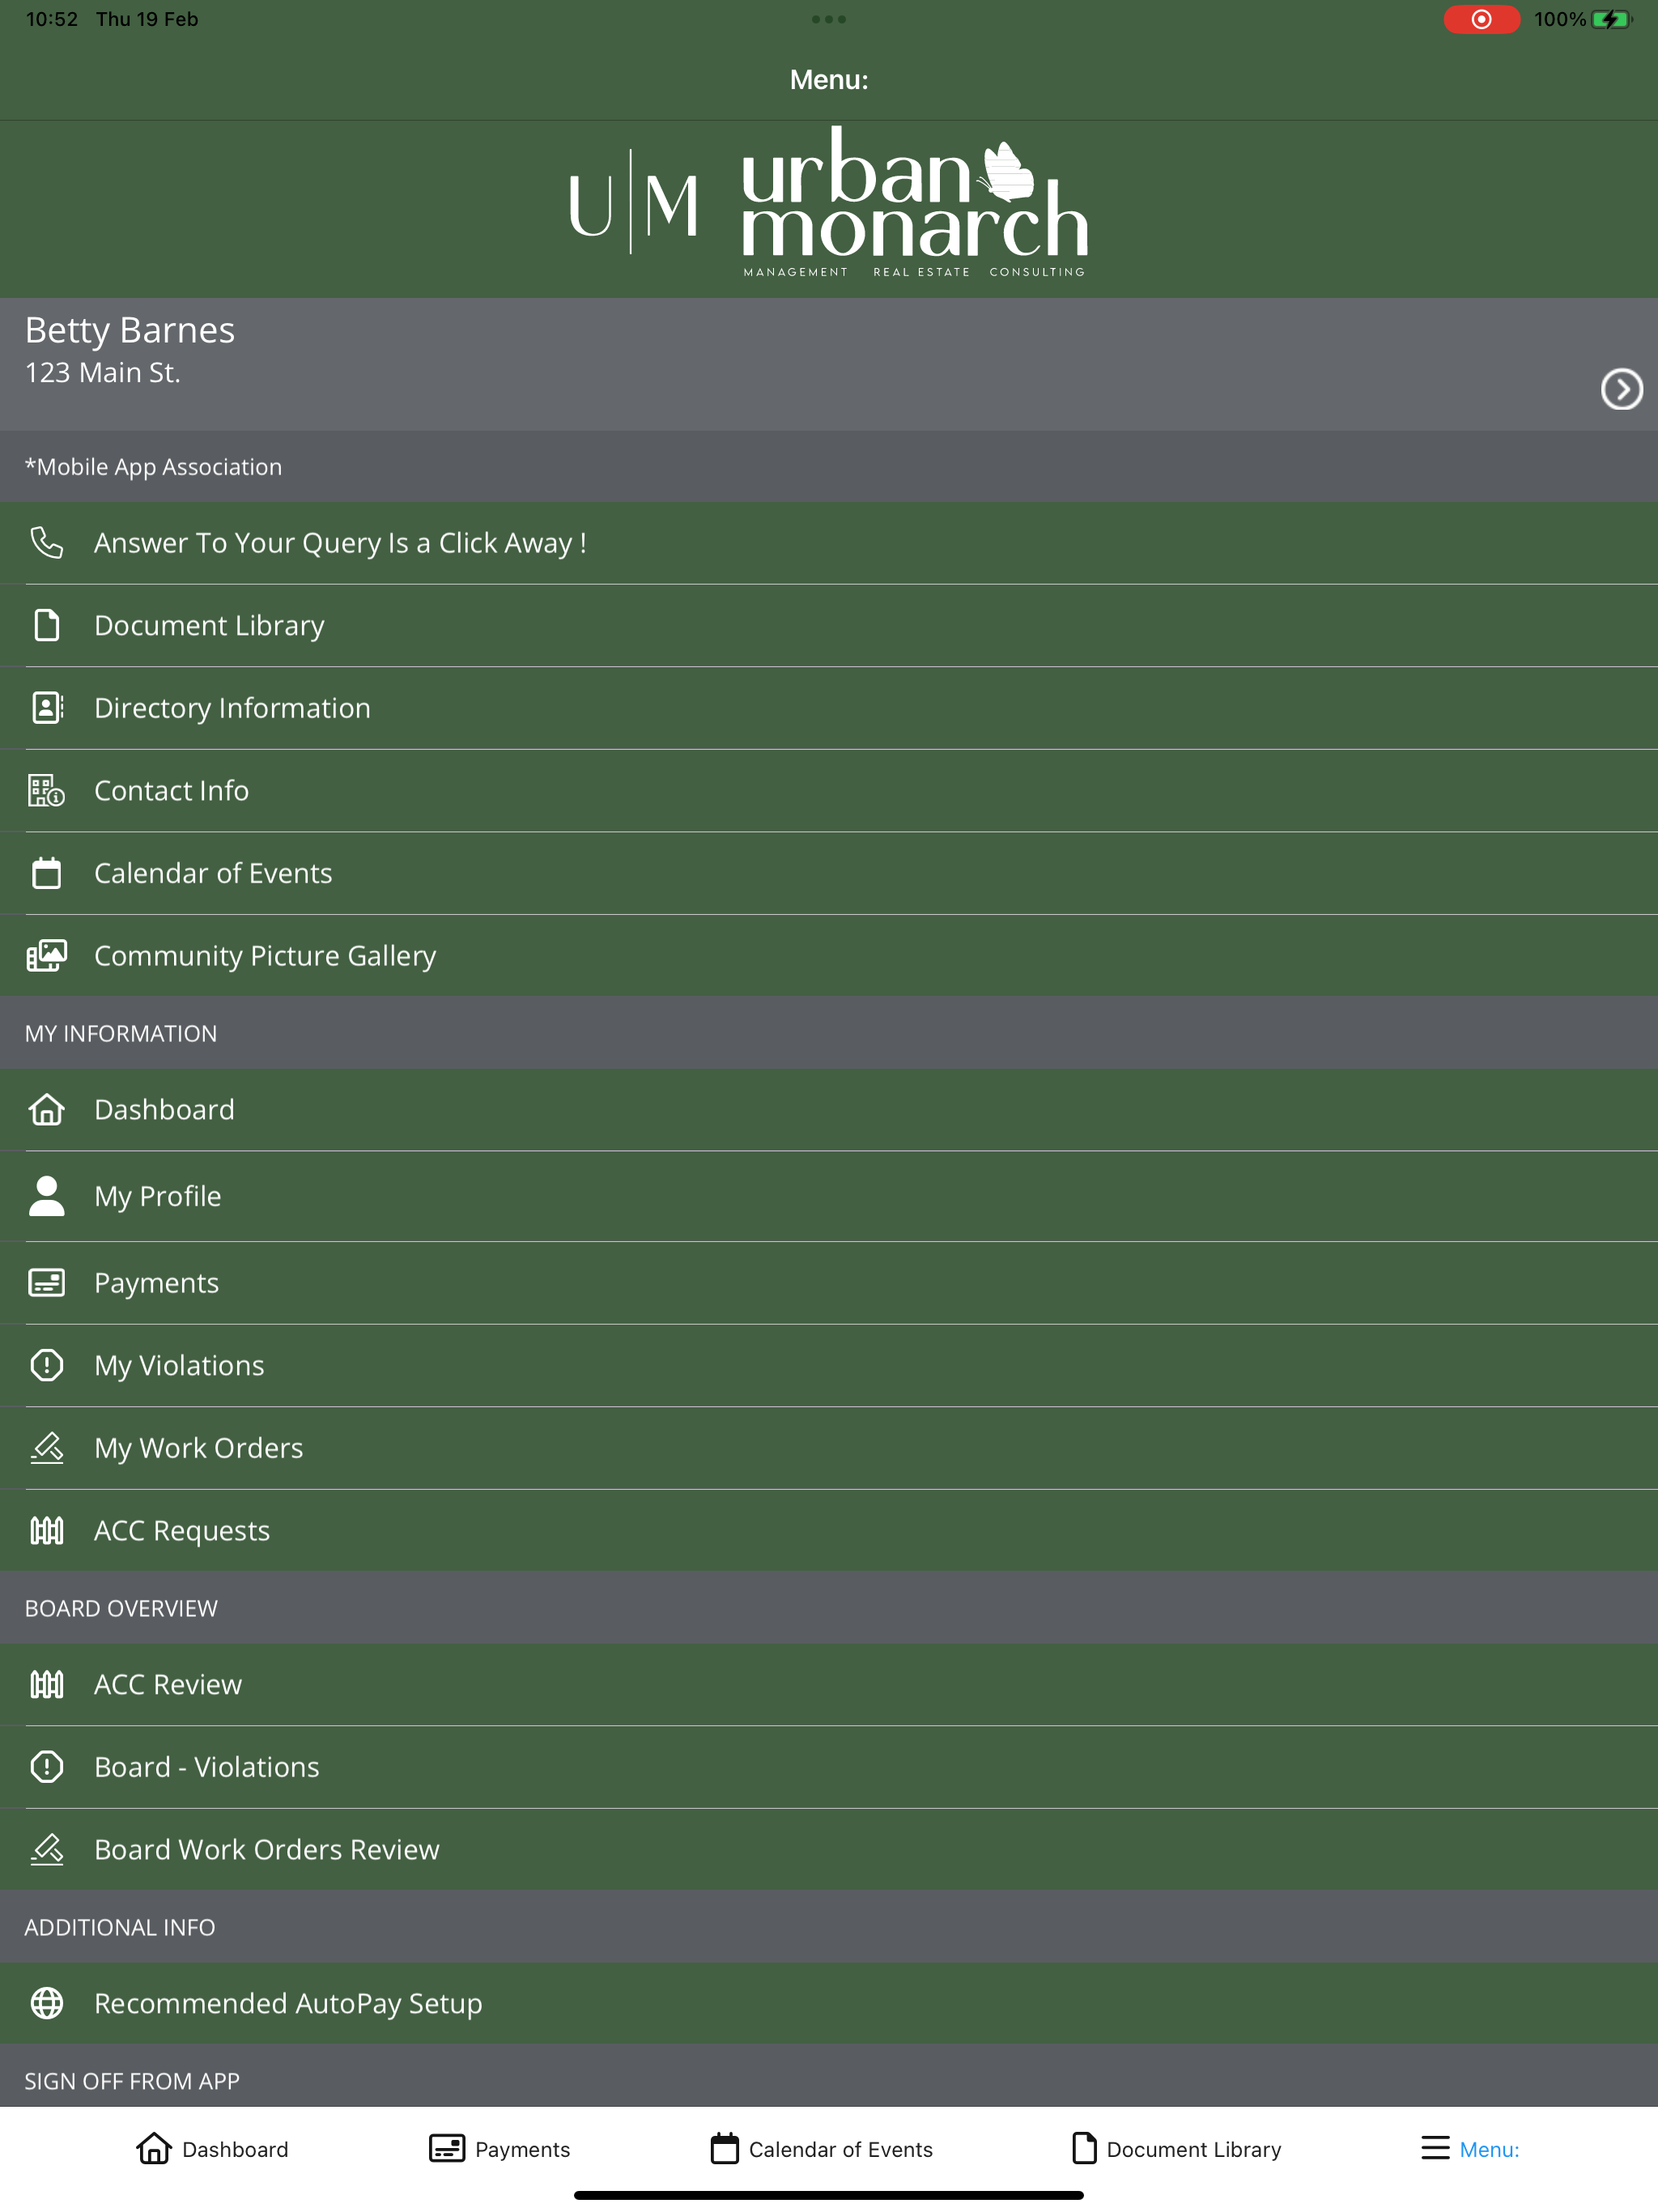Tap the document icon next to Document Library row
The height and width of the screenshot is (2212, 1658).
tap(47, 625)
